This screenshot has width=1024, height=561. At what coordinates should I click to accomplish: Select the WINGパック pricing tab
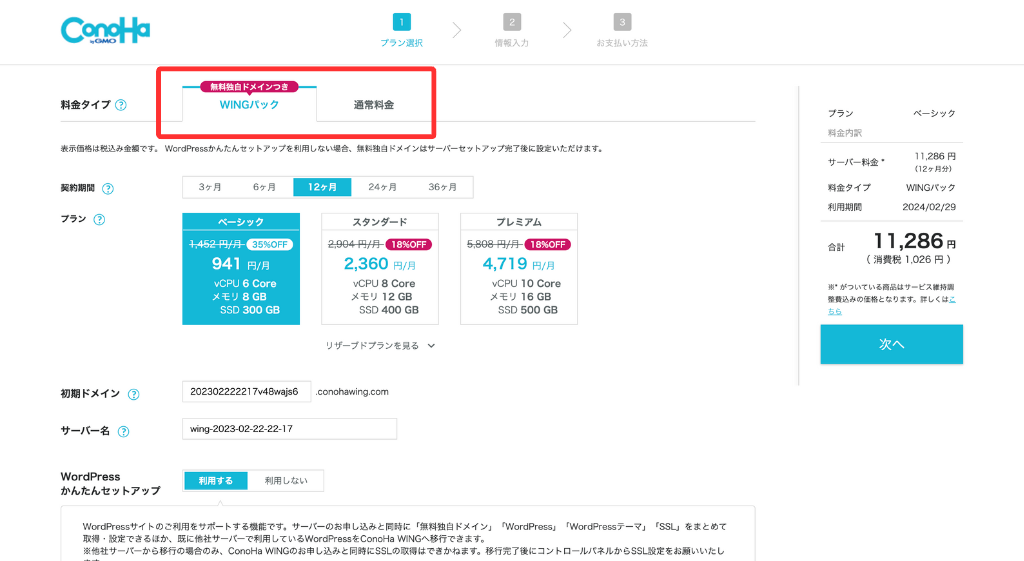249,104
